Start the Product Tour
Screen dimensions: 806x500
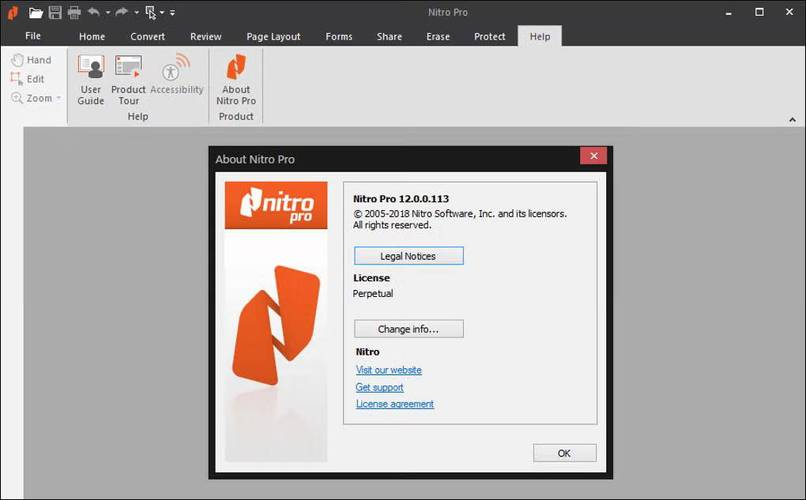129,80
